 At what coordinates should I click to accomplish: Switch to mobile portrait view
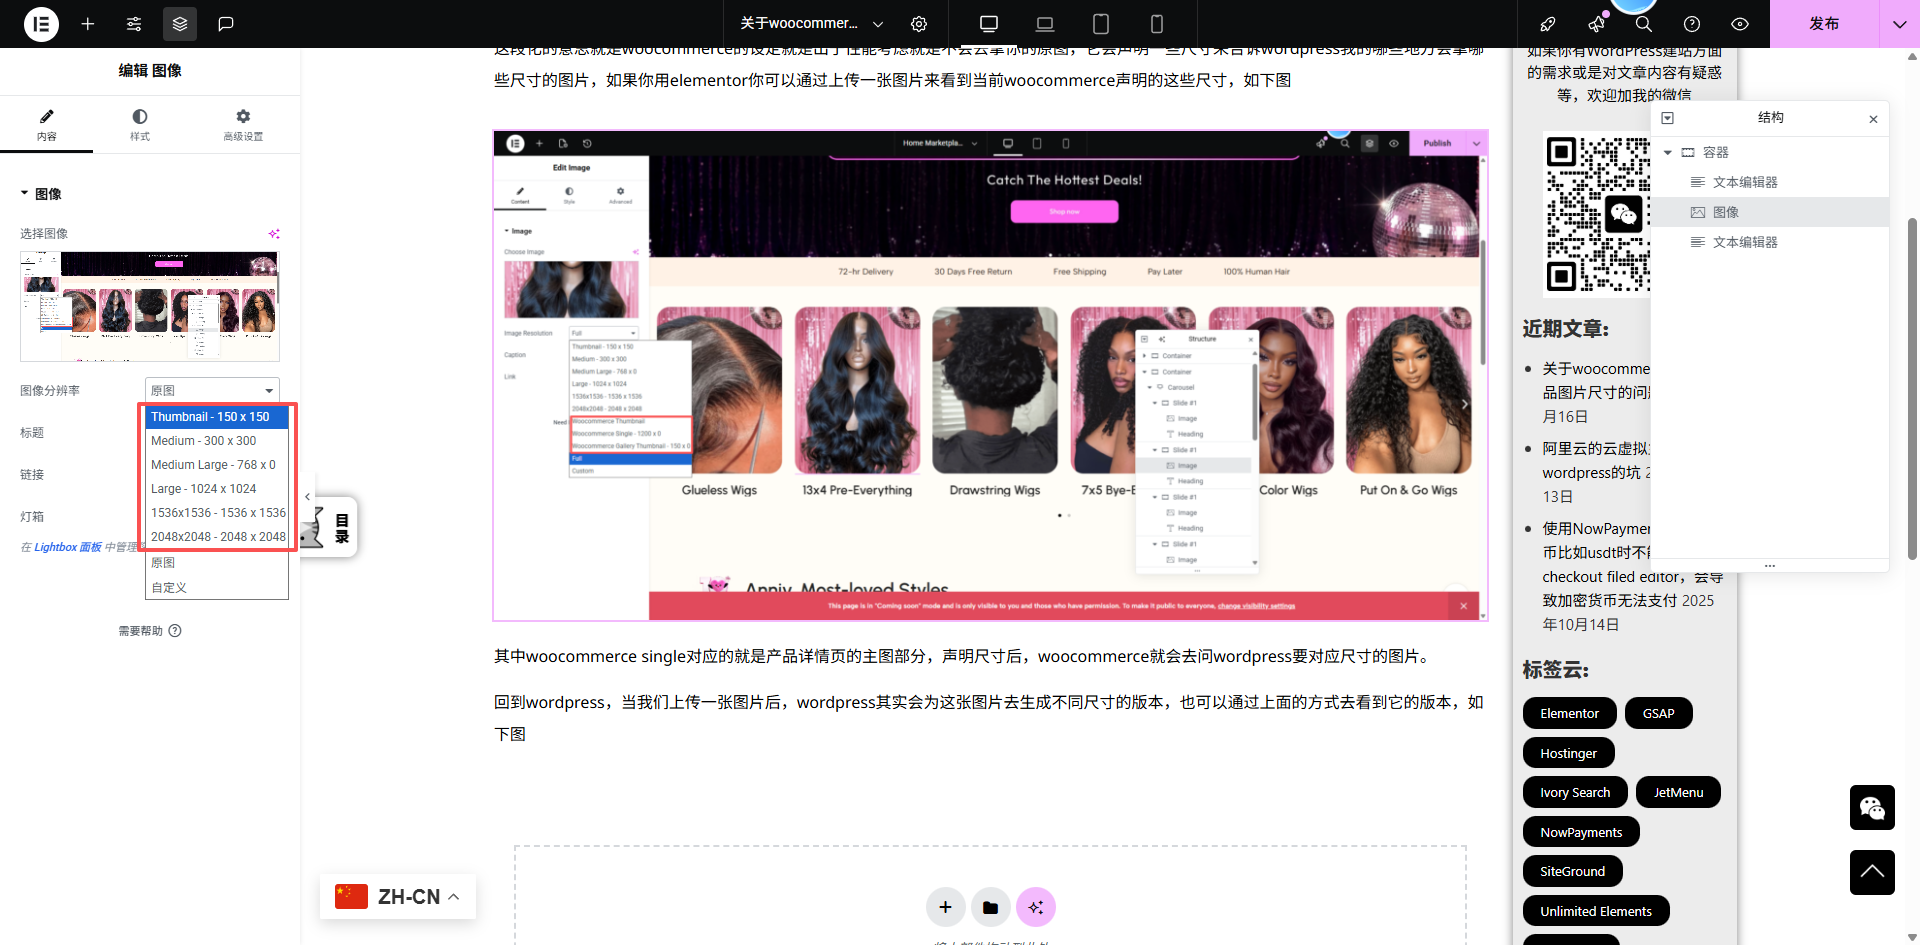[1157, 24]
